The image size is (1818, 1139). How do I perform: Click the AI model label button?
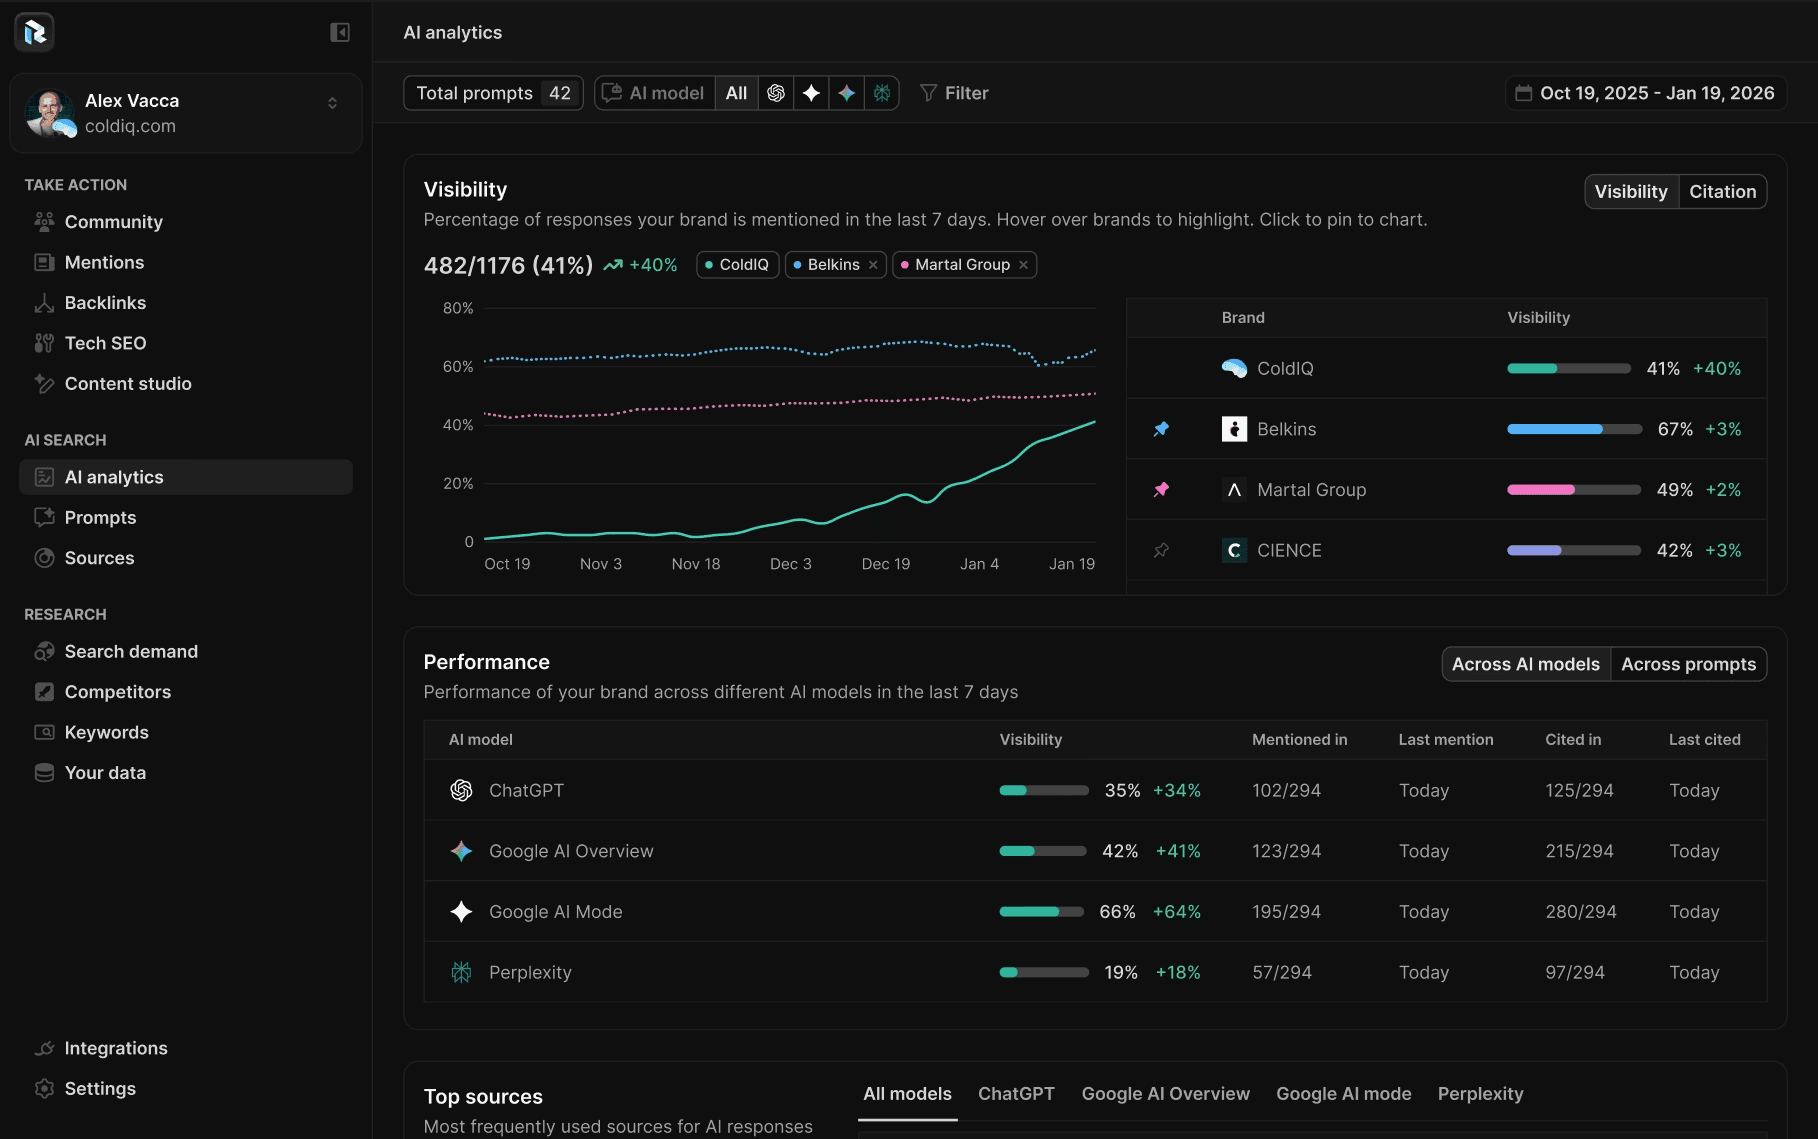pyautogui.click(x=655, y=93)
